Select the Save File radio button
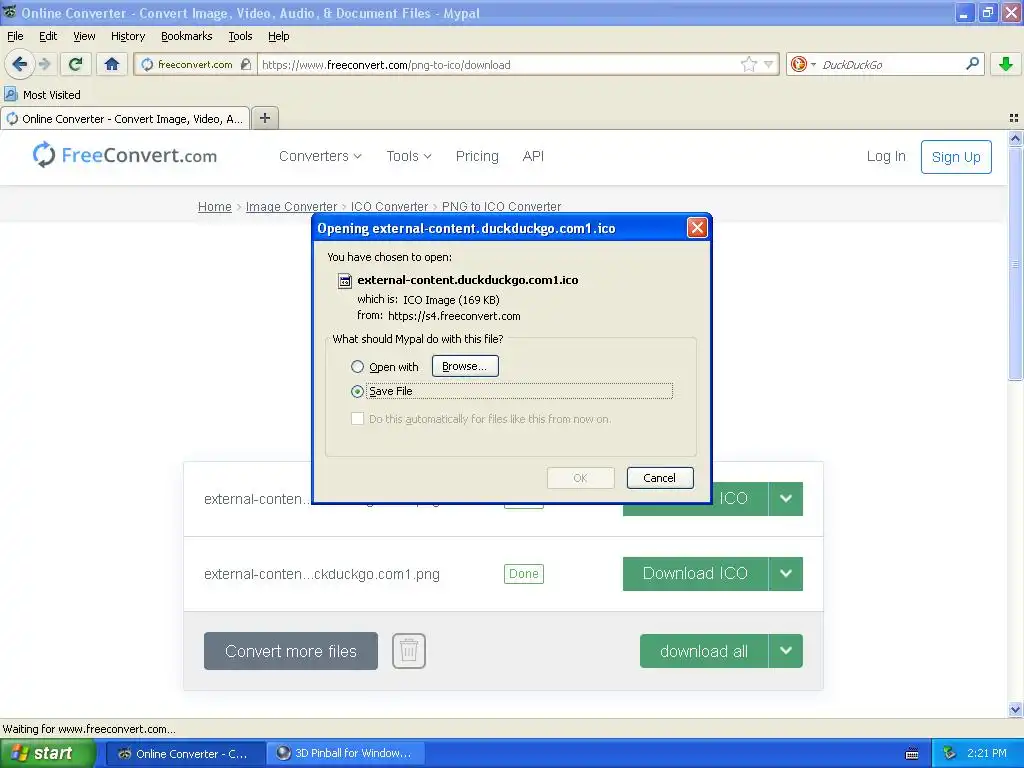Viewport: 1024px width, 768px height. click(357, 391)
